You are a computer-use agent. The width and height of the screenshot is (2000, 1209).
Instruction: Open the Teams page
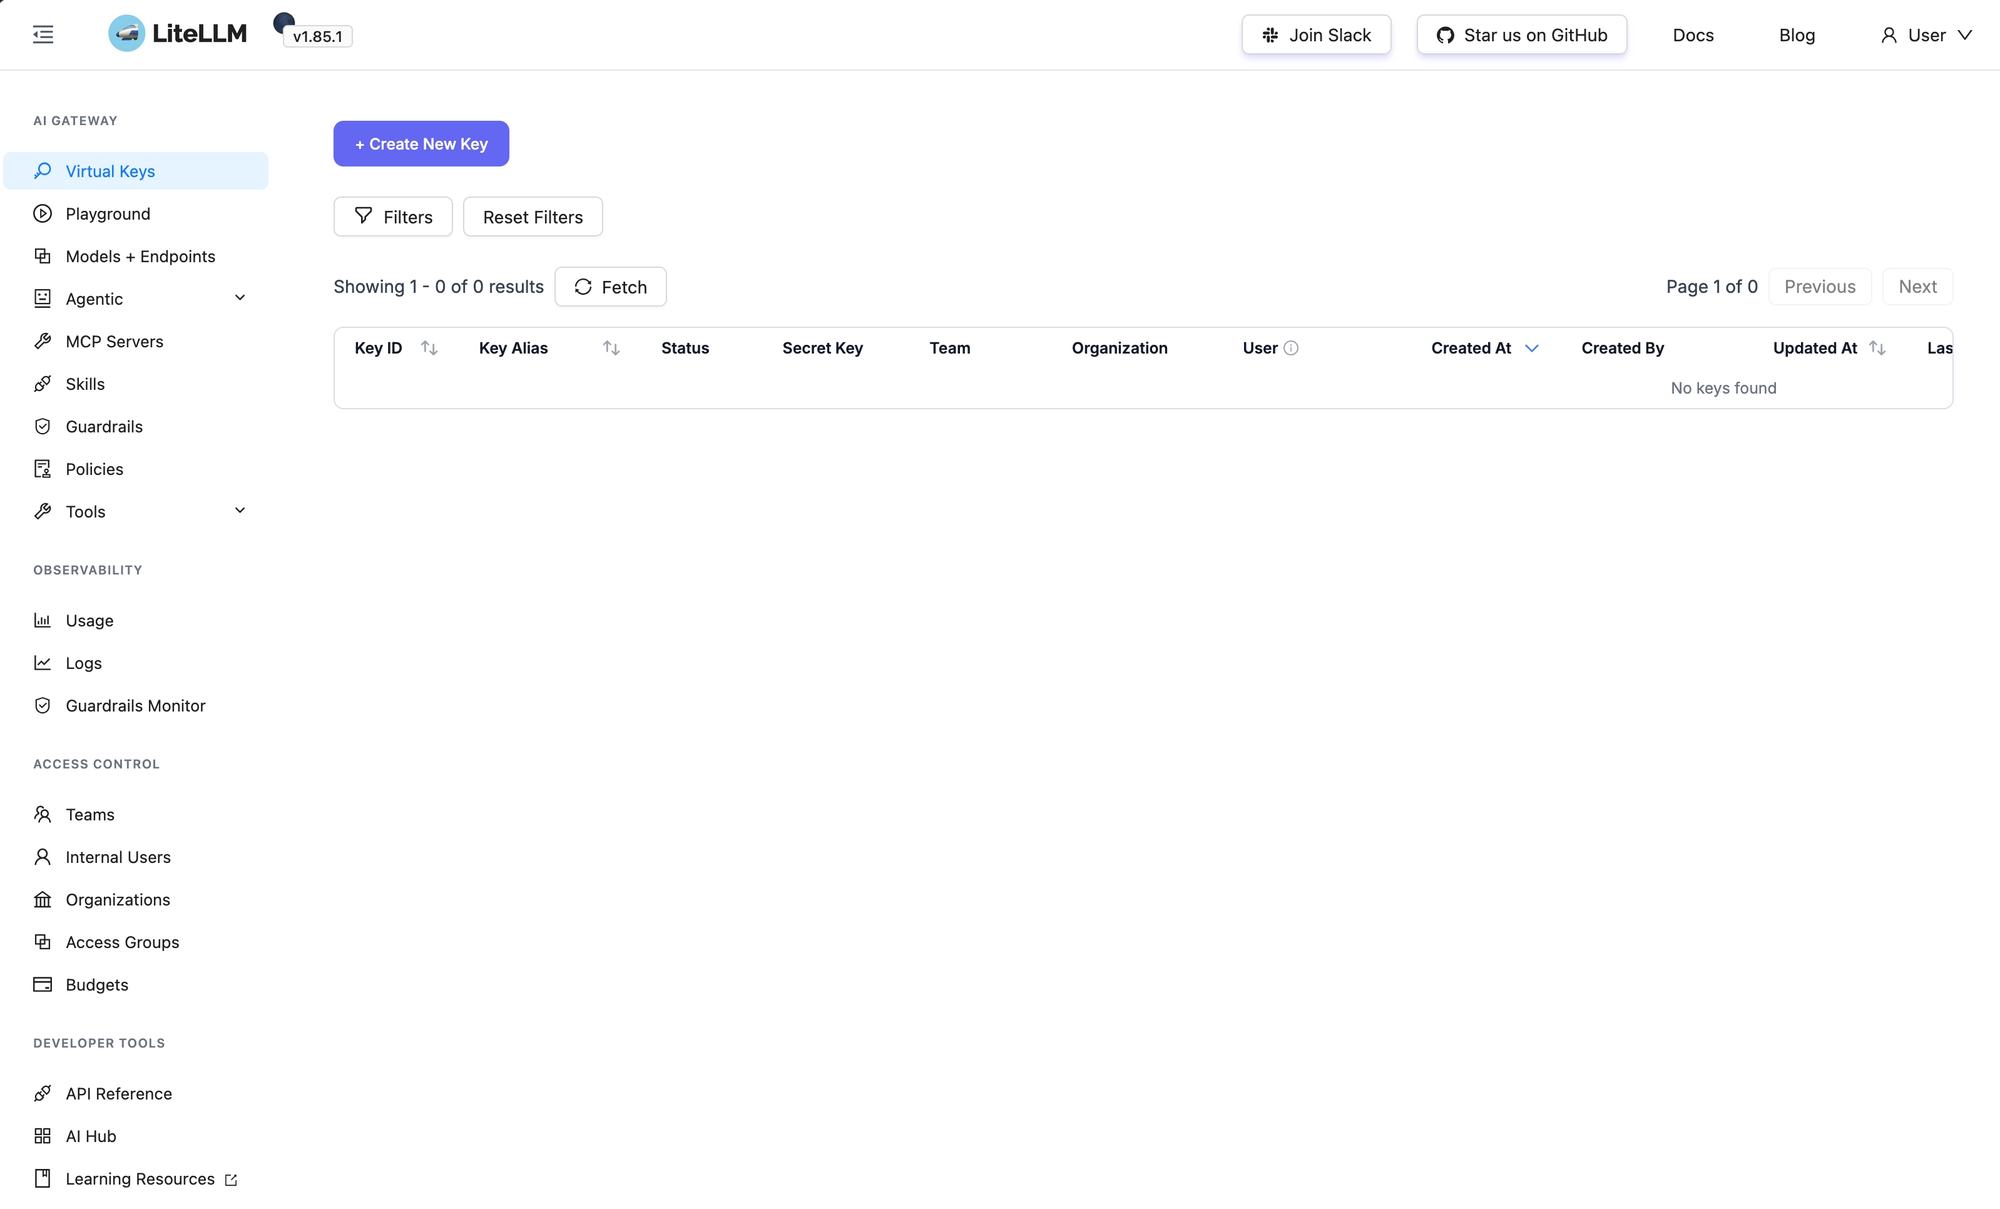(x=136, y=814)
